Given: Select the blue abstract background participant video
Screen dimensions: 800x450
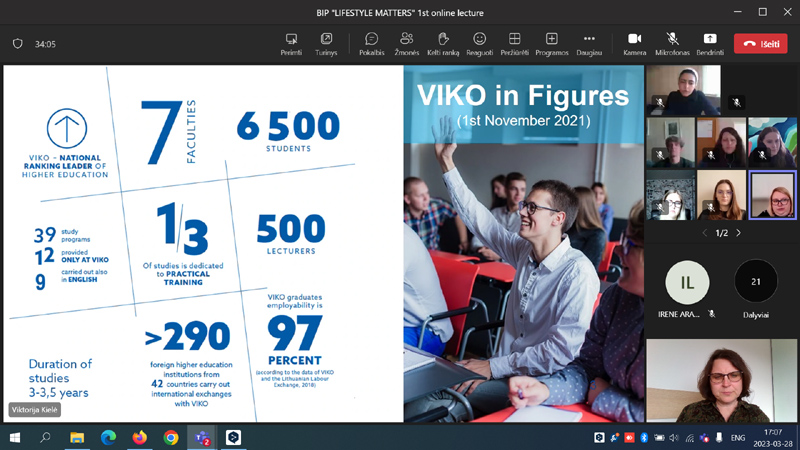Looking at the screenshot, I should coord(772,143).
